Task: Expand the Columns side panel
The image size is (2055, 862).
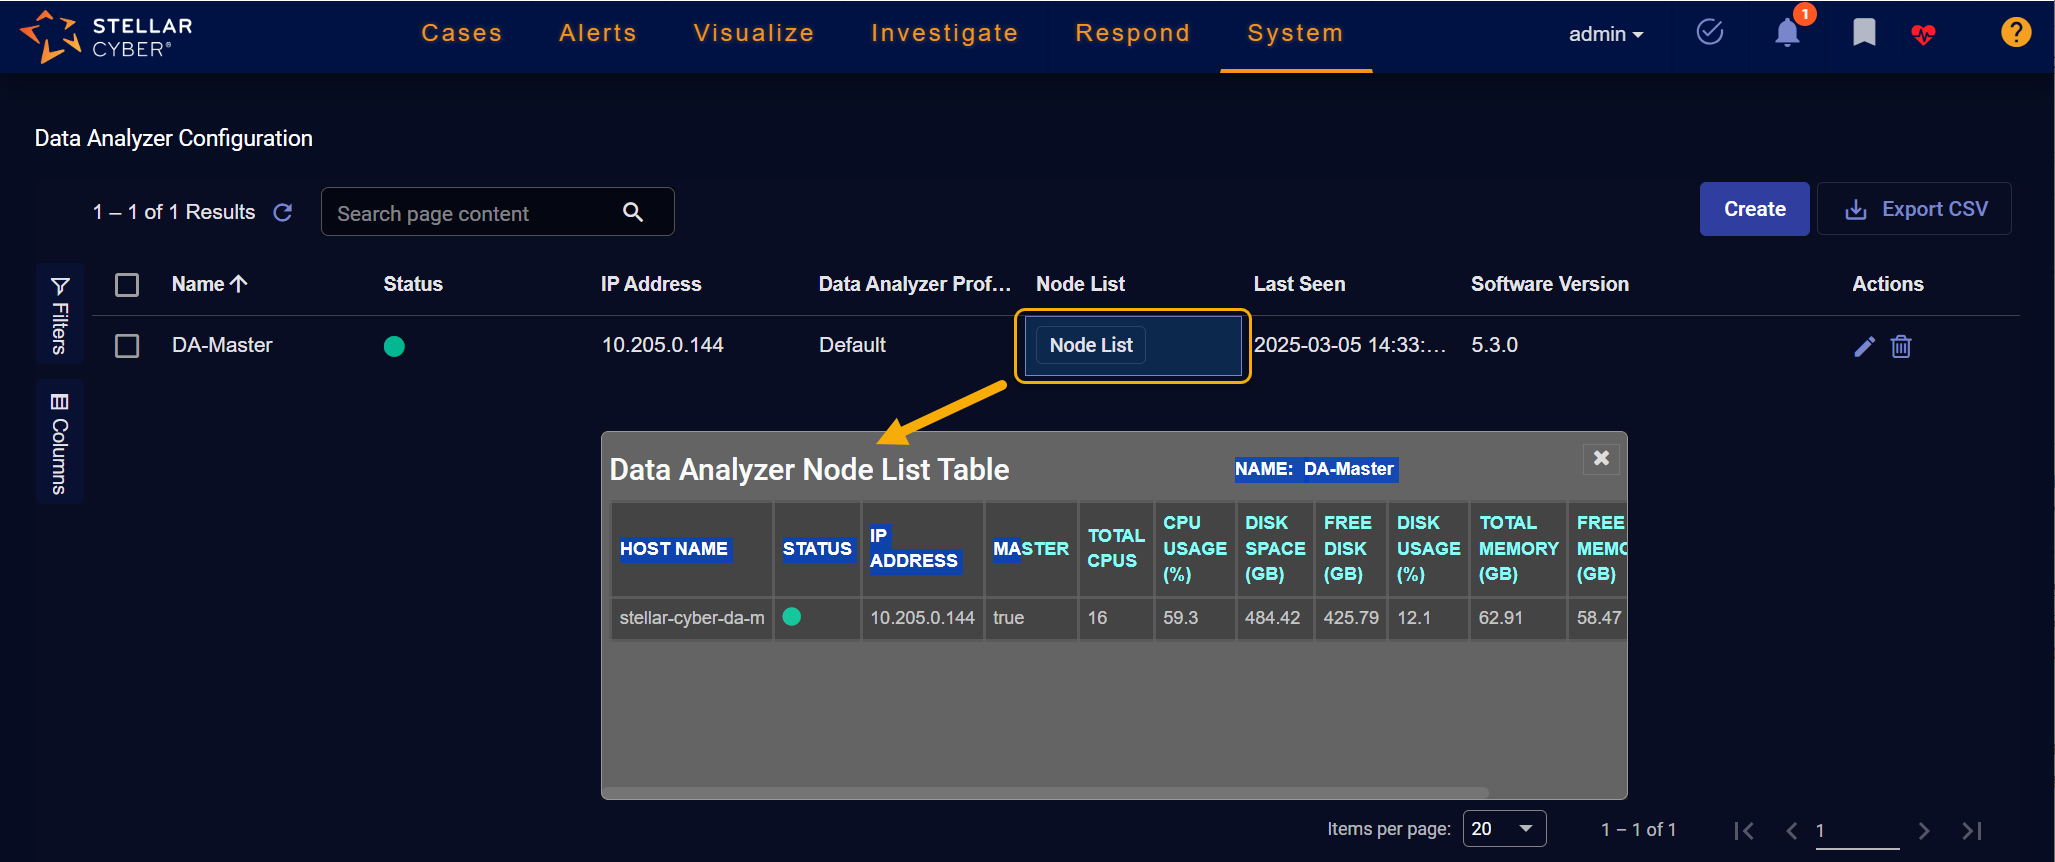Action: coord(60,442)
